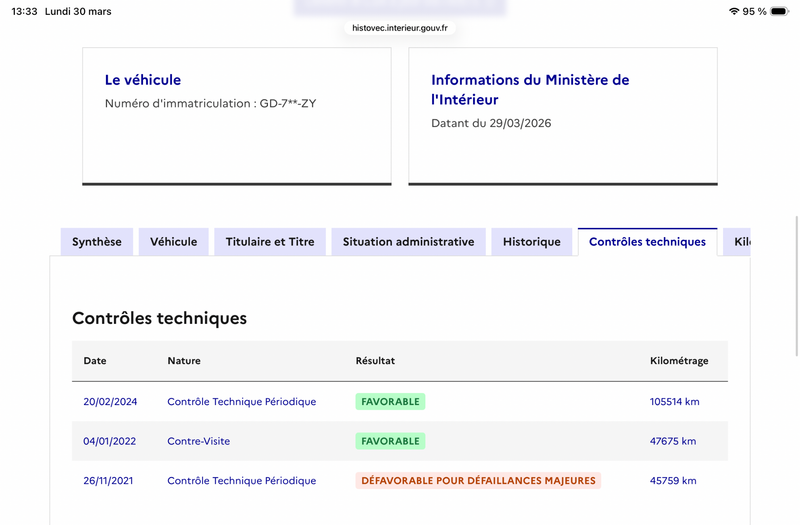Click the page vertical scrollbar
Screen dimensions: 800x525
tap(796, 286)
